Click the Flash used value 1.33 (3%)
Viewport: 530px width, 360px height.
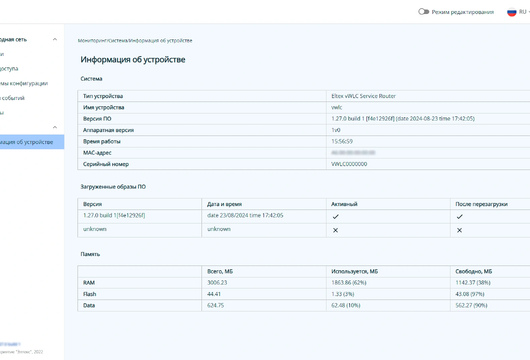click(343, 294)
